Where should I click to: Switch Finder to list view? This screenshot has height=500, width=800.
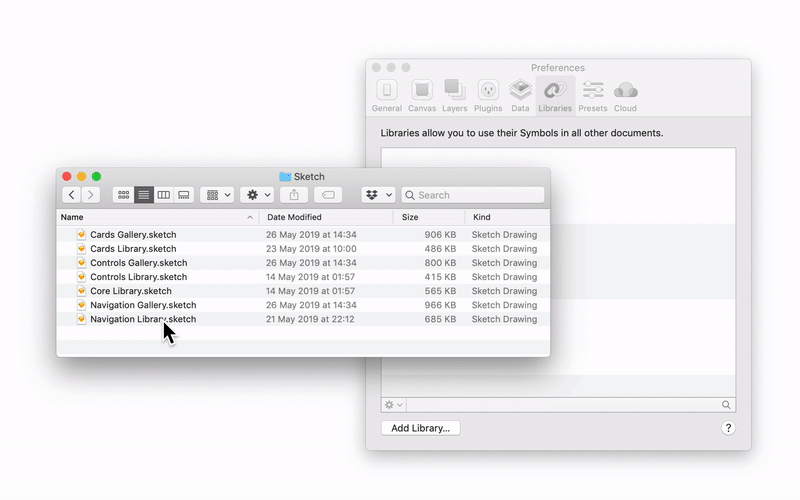(x=143, y=195)
